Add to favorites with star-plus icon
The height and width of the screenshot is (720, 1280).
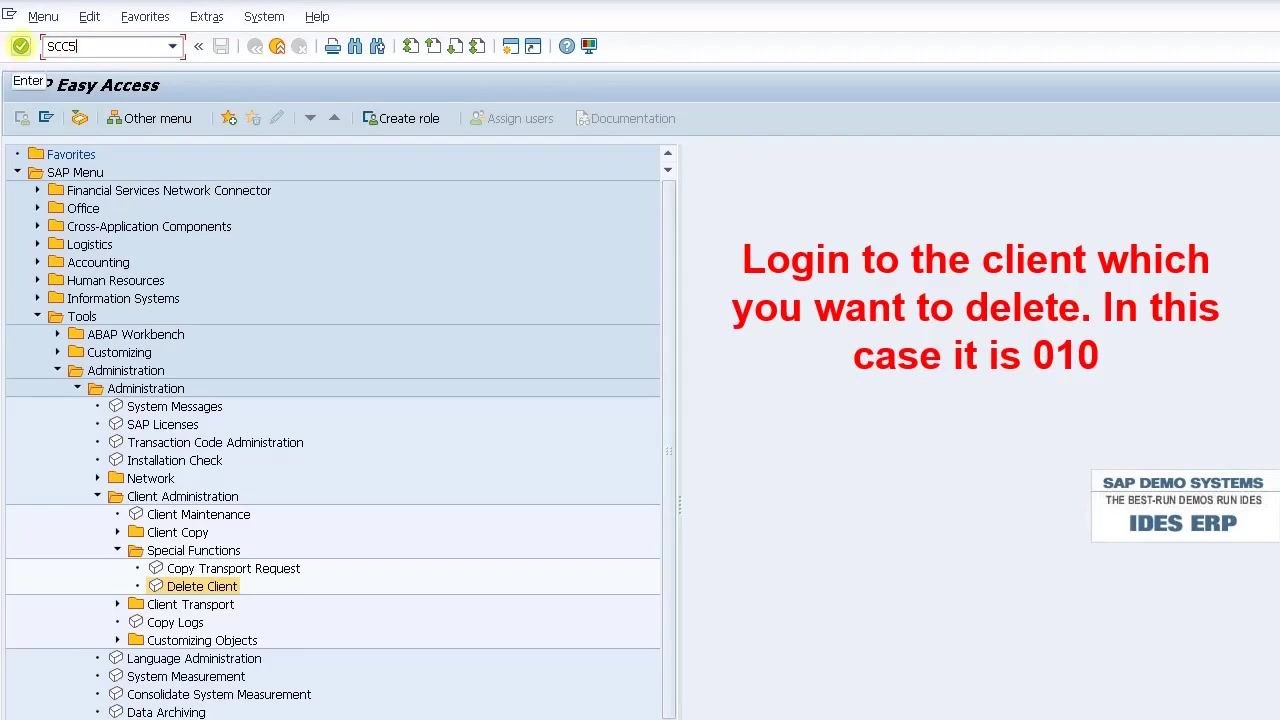[229, 118]
